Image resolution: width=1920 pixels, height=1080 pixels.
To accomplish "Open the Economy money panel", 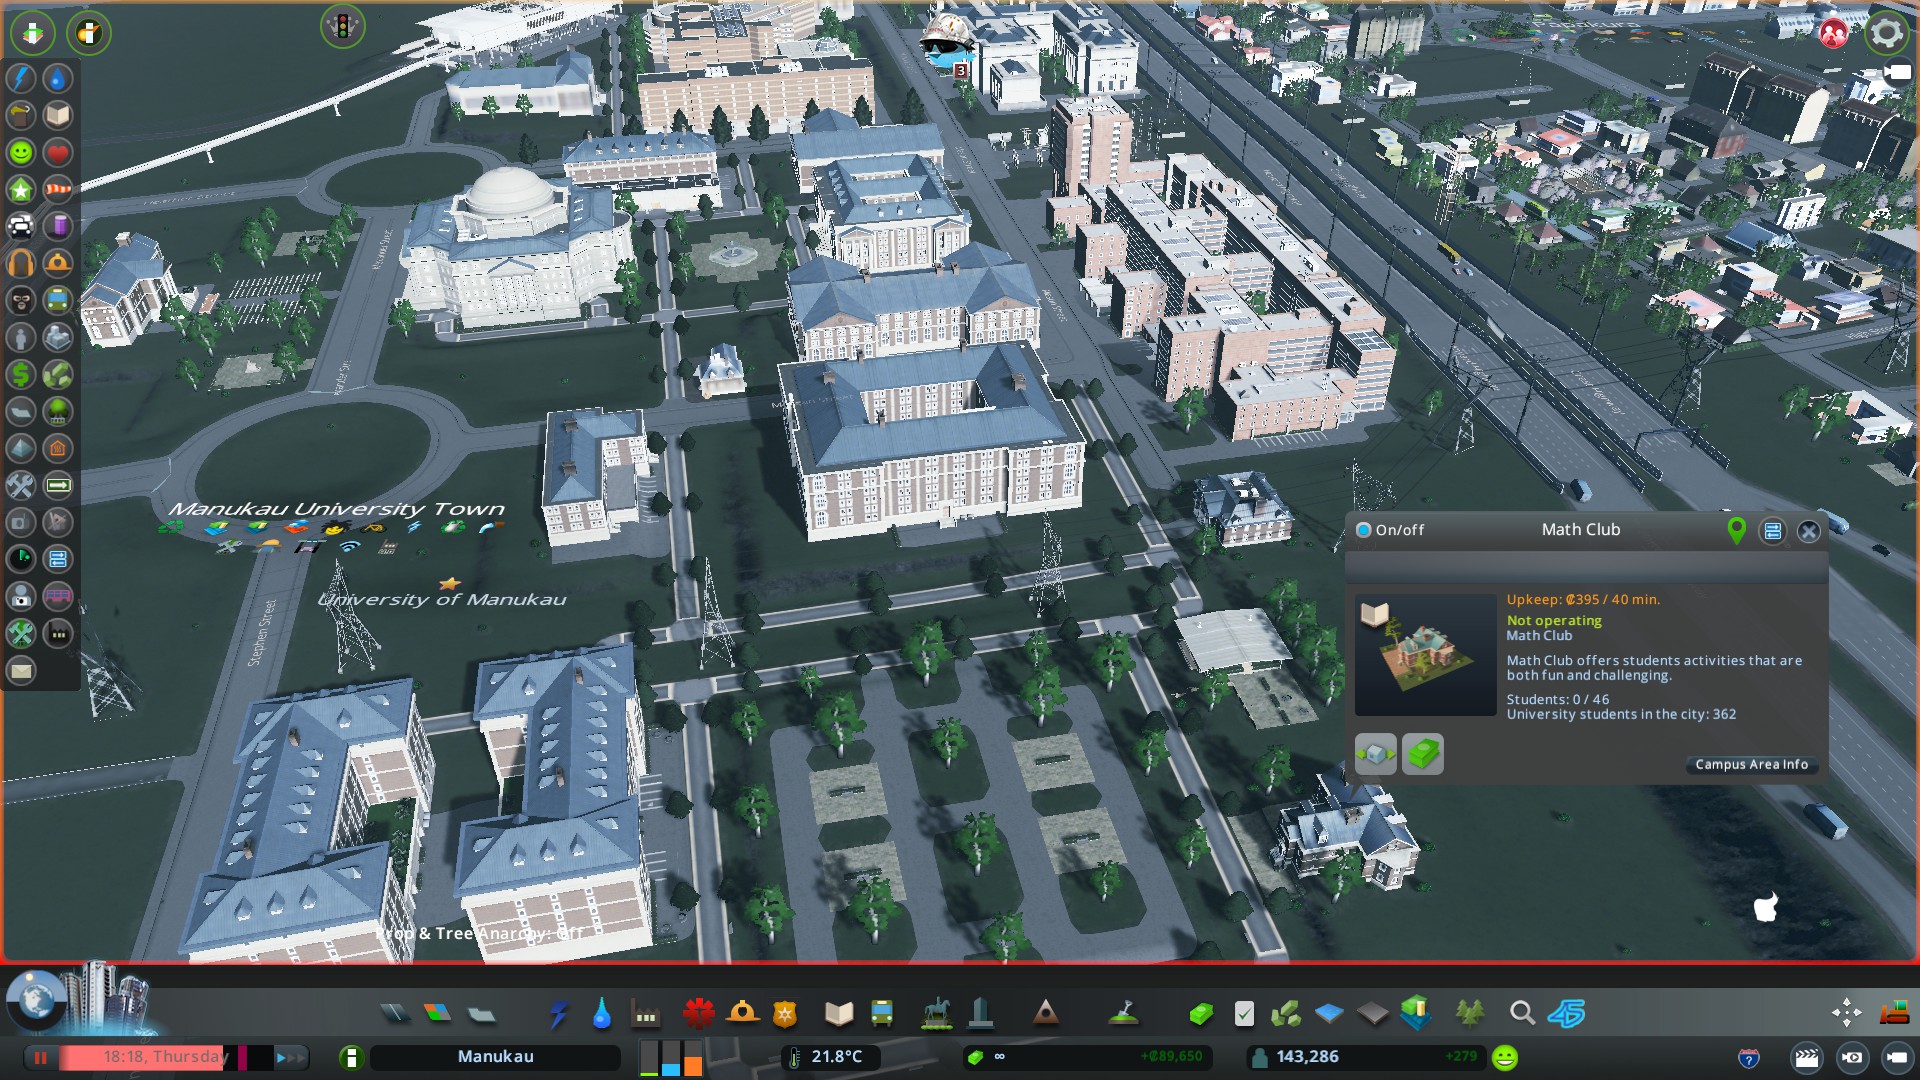I will click(x=1200, y=1014).
